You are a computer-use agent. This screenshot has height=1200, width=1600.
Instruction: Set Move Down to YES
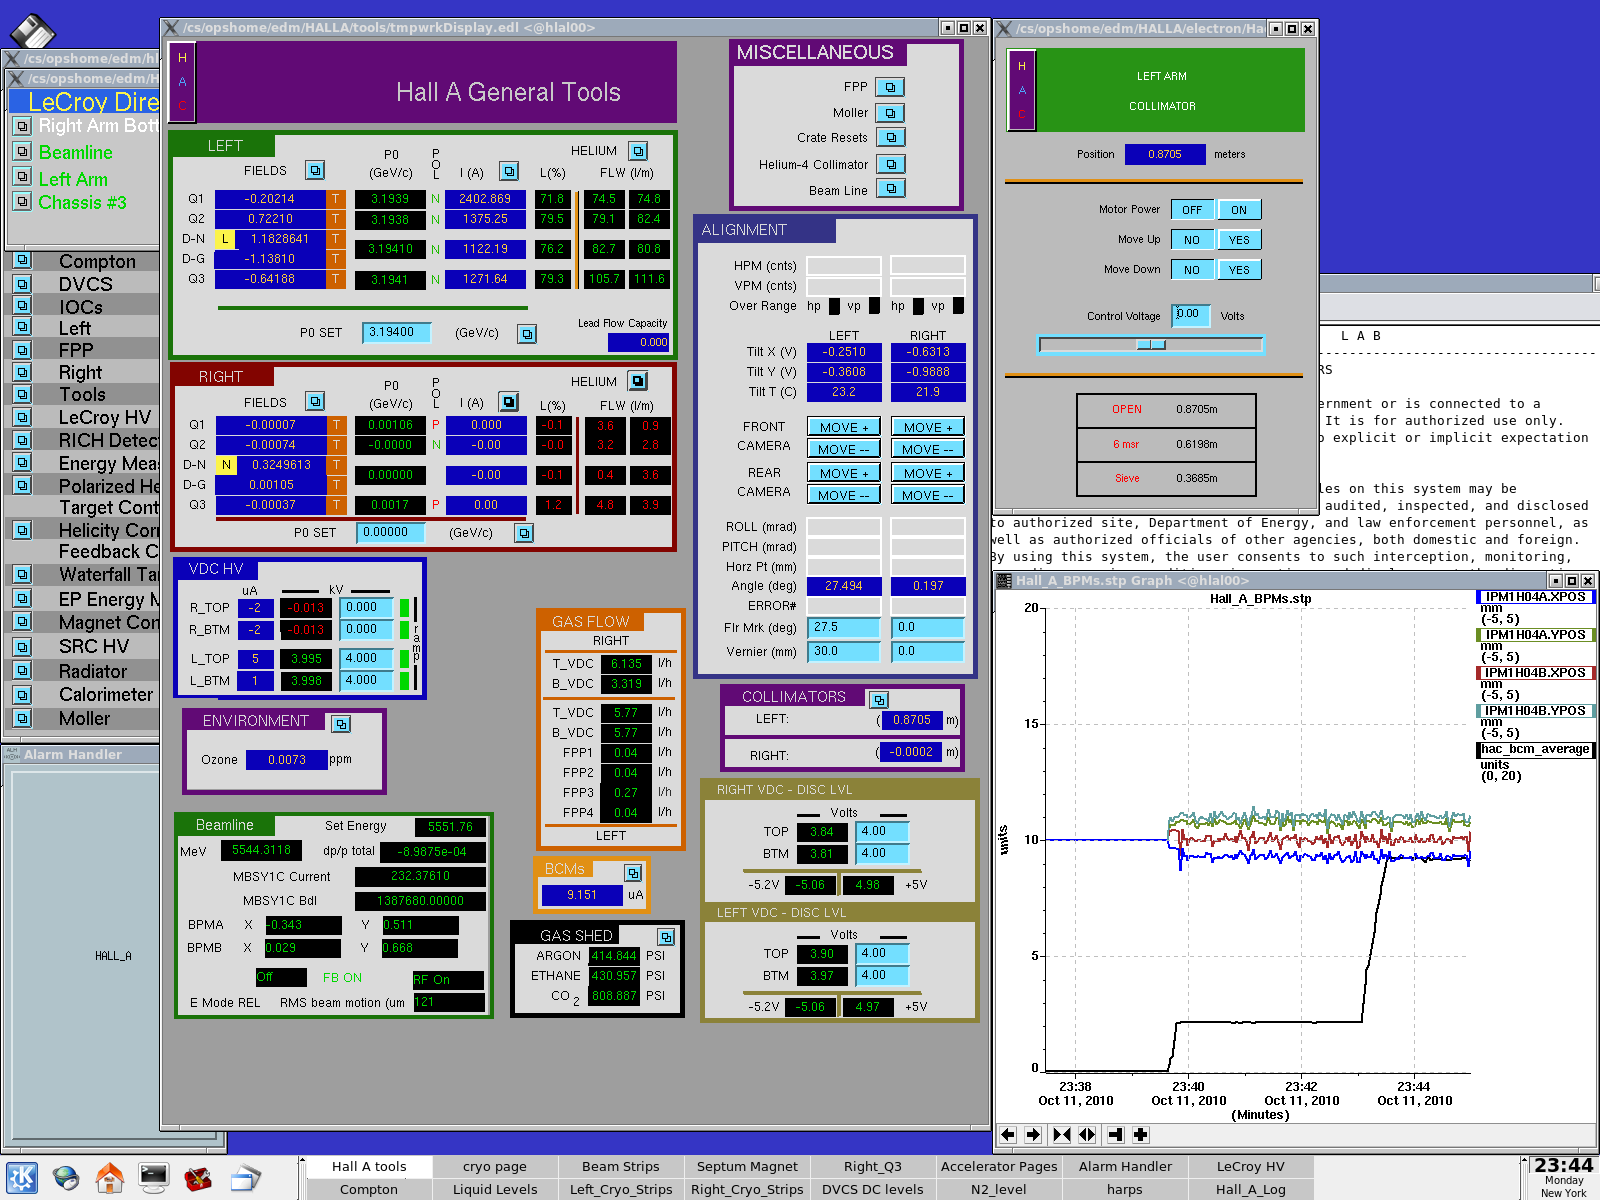coord(1239,270)
